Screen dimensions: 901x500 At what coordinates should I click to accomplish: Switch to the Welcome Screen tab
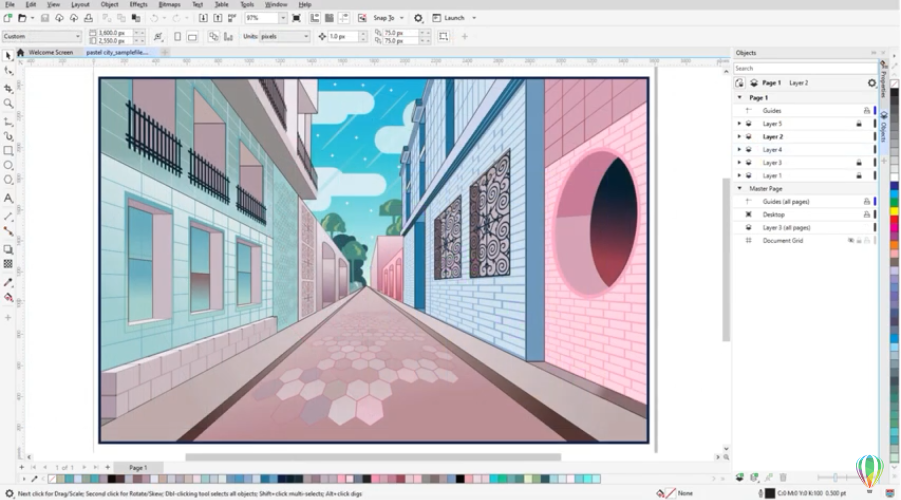(x=51, y=52)
